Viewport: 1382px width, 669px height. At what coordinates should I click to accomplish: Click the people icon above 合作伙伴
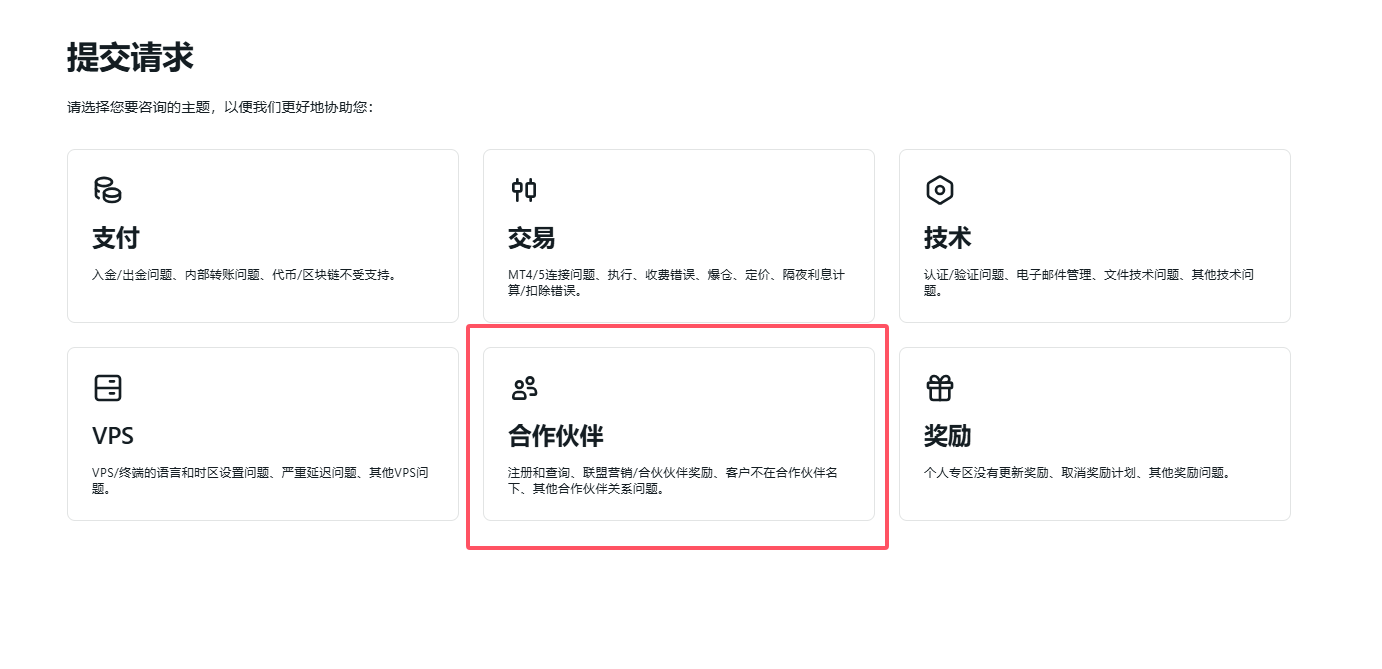(x=524, y=388)
